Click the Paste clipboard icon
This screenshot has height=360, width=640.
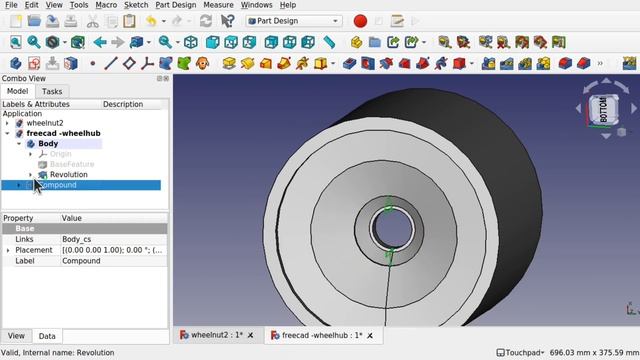(x=129, y=21)
